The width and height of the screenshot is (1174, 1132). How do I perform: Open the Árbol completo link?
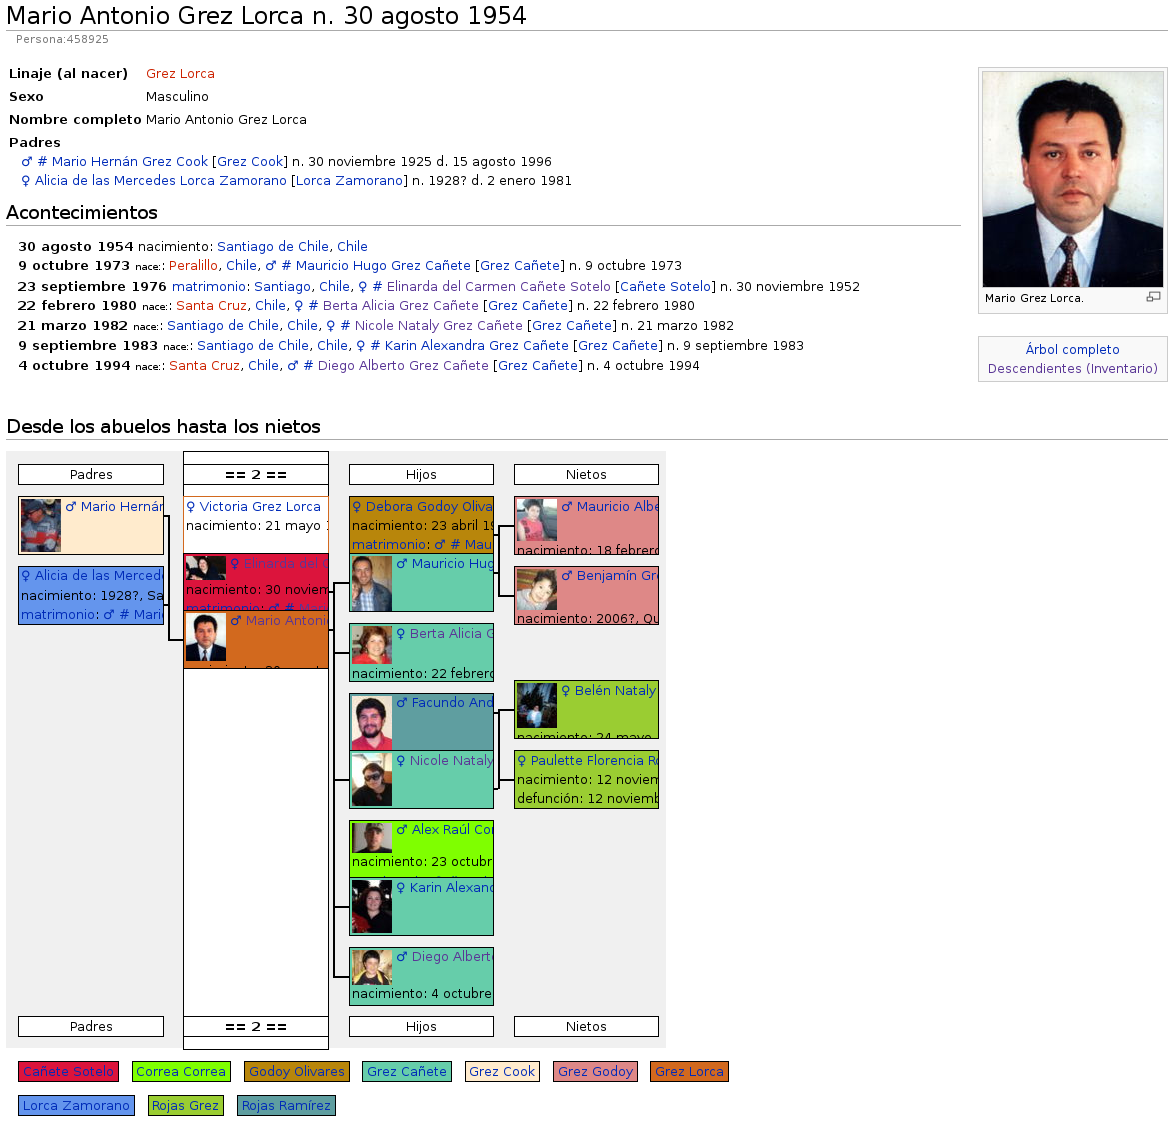click(x=1072, y=349)
